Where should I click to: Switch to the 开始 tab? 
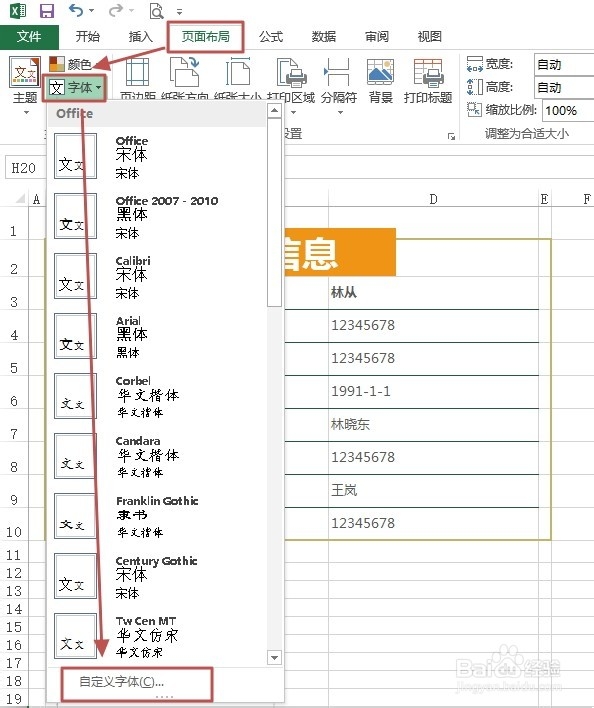tap(87, 37)
